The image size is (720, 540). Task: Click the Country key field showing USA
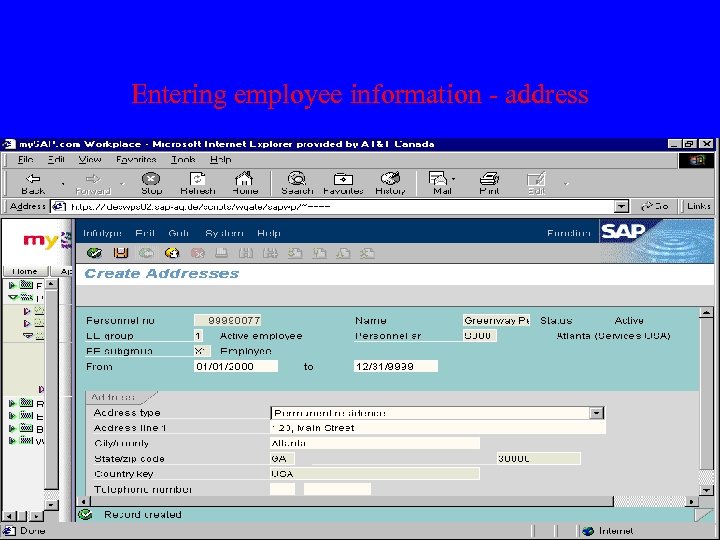pos(375,473)
